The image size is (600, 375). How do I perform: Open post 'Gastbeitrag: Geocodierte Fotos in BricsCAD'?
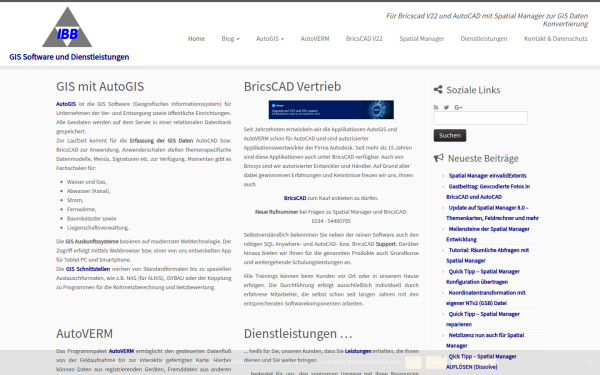pos(488,192)
